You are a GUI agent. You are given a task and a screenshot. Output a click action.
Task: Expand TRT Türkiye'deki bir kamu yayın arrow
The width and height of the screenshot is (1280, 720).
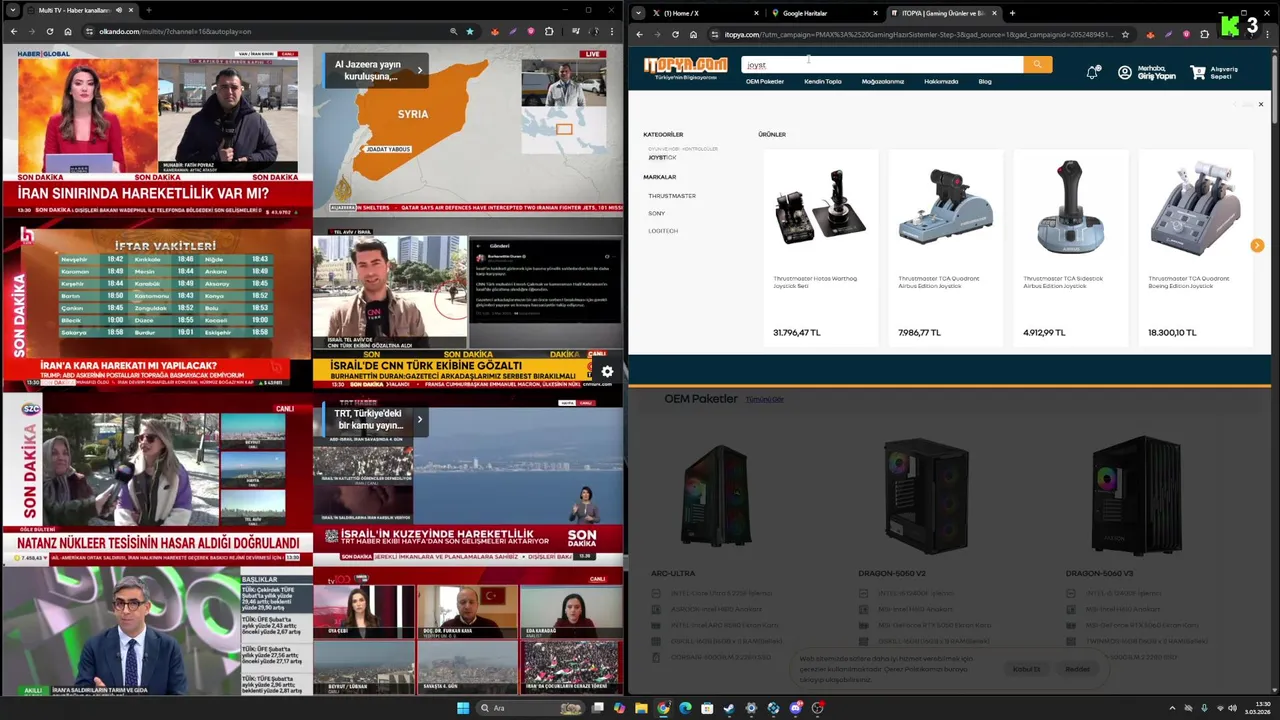(x=420, y=420)
